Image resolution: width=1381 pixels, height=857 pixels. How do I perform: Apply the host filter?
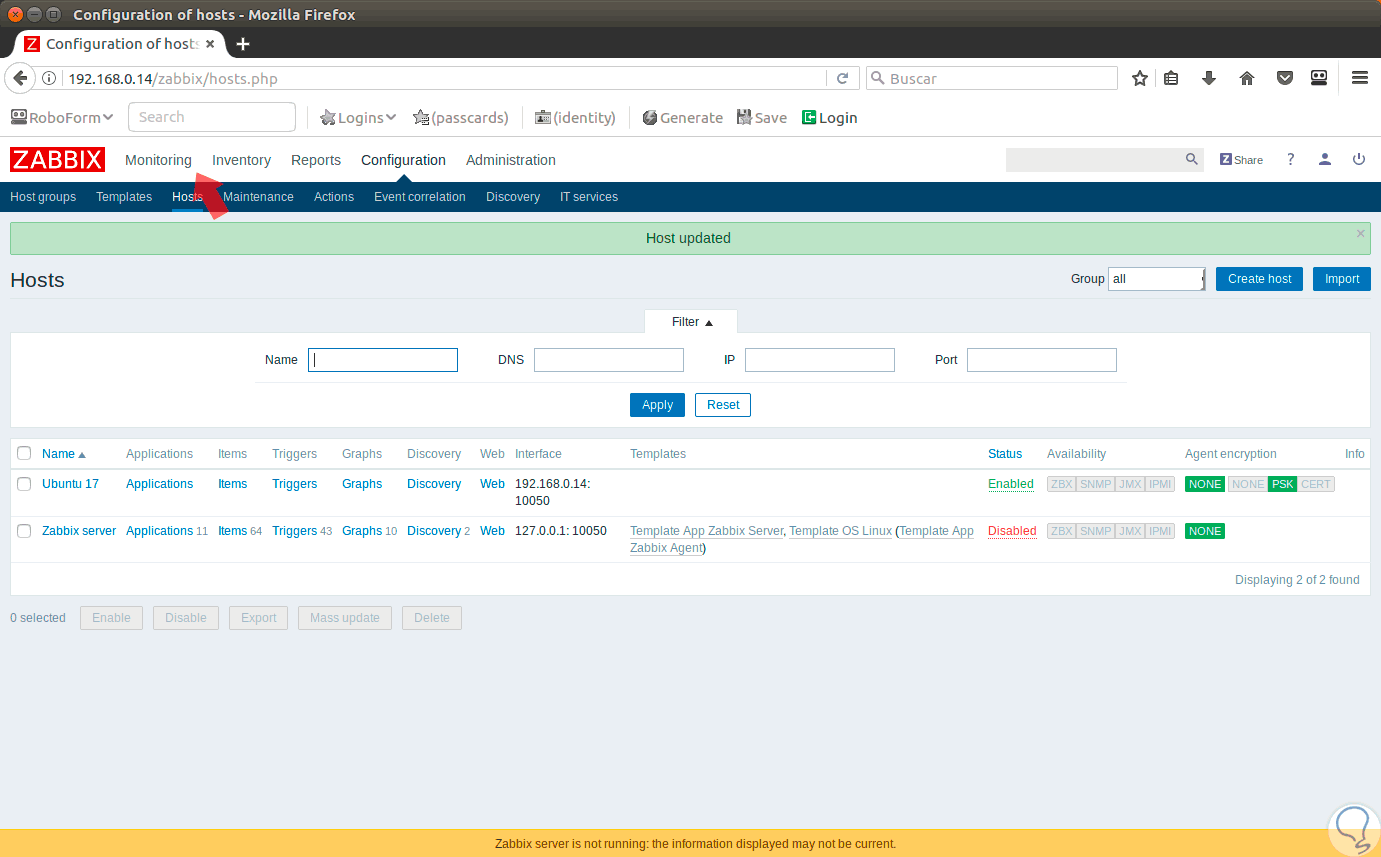pos(657,405)
